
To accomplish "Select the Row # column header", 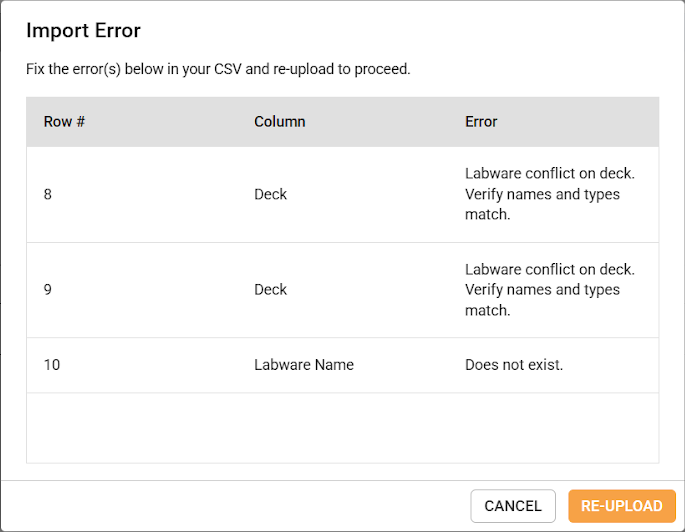I will coord(64,122).
